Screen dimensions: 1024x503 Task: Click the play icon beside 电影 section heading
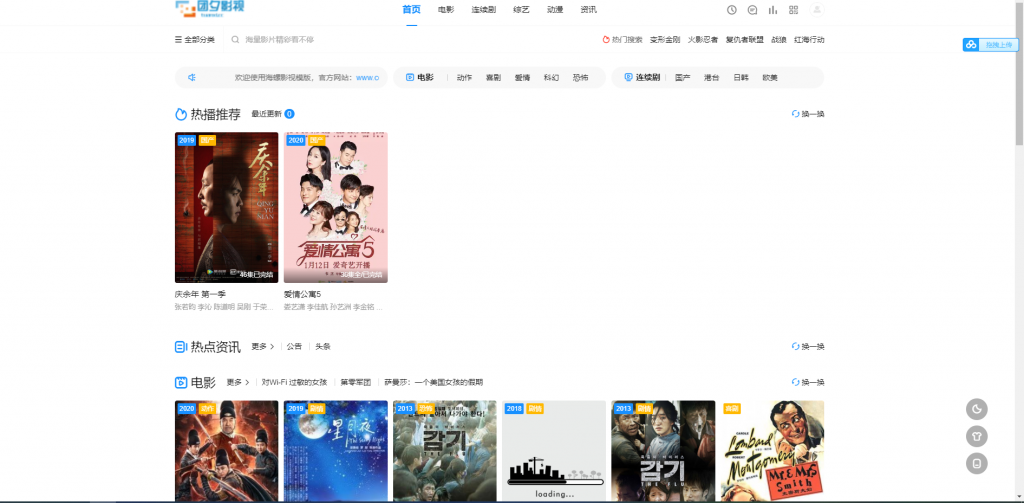181,383
